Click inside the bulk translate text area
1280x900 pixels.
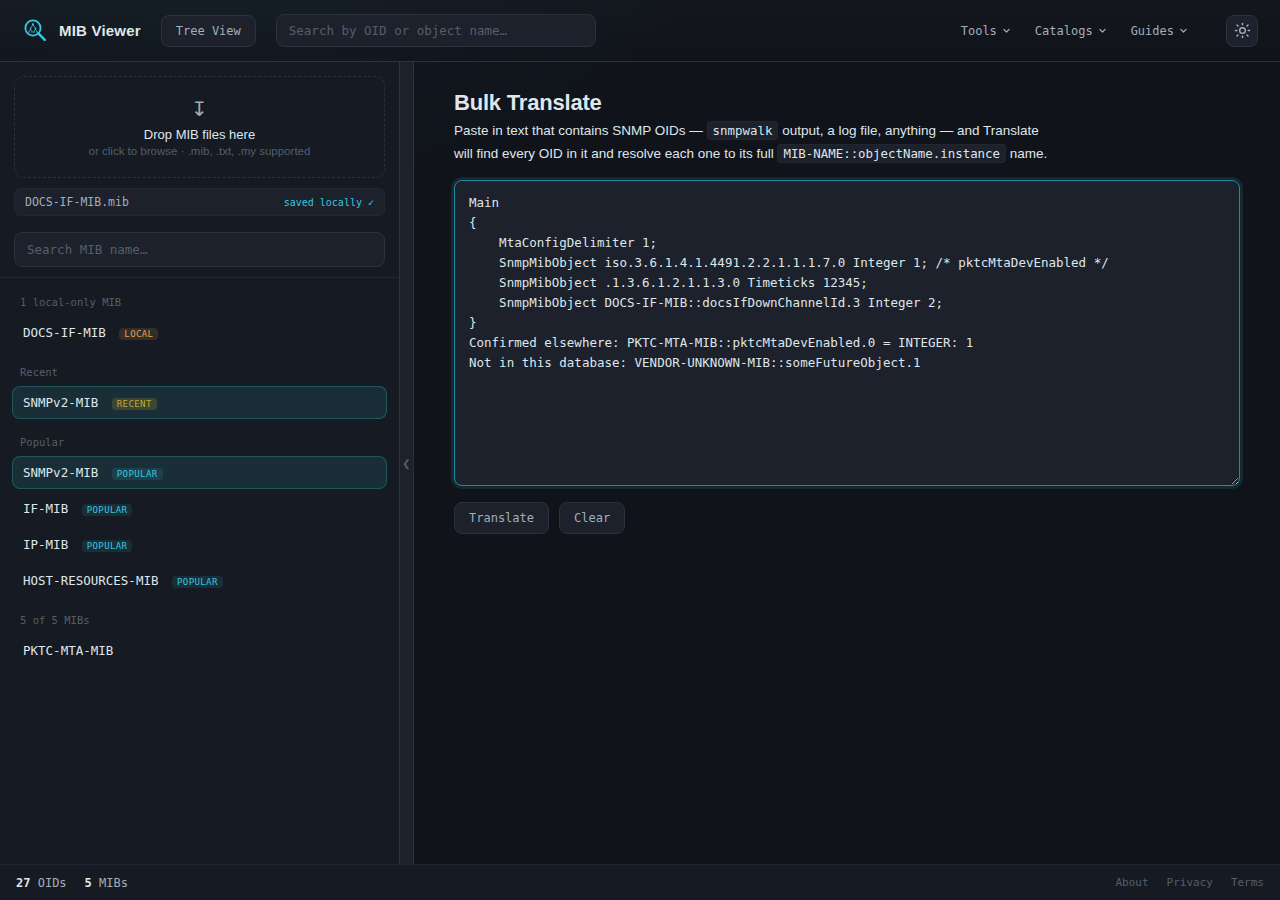point(847,333)
